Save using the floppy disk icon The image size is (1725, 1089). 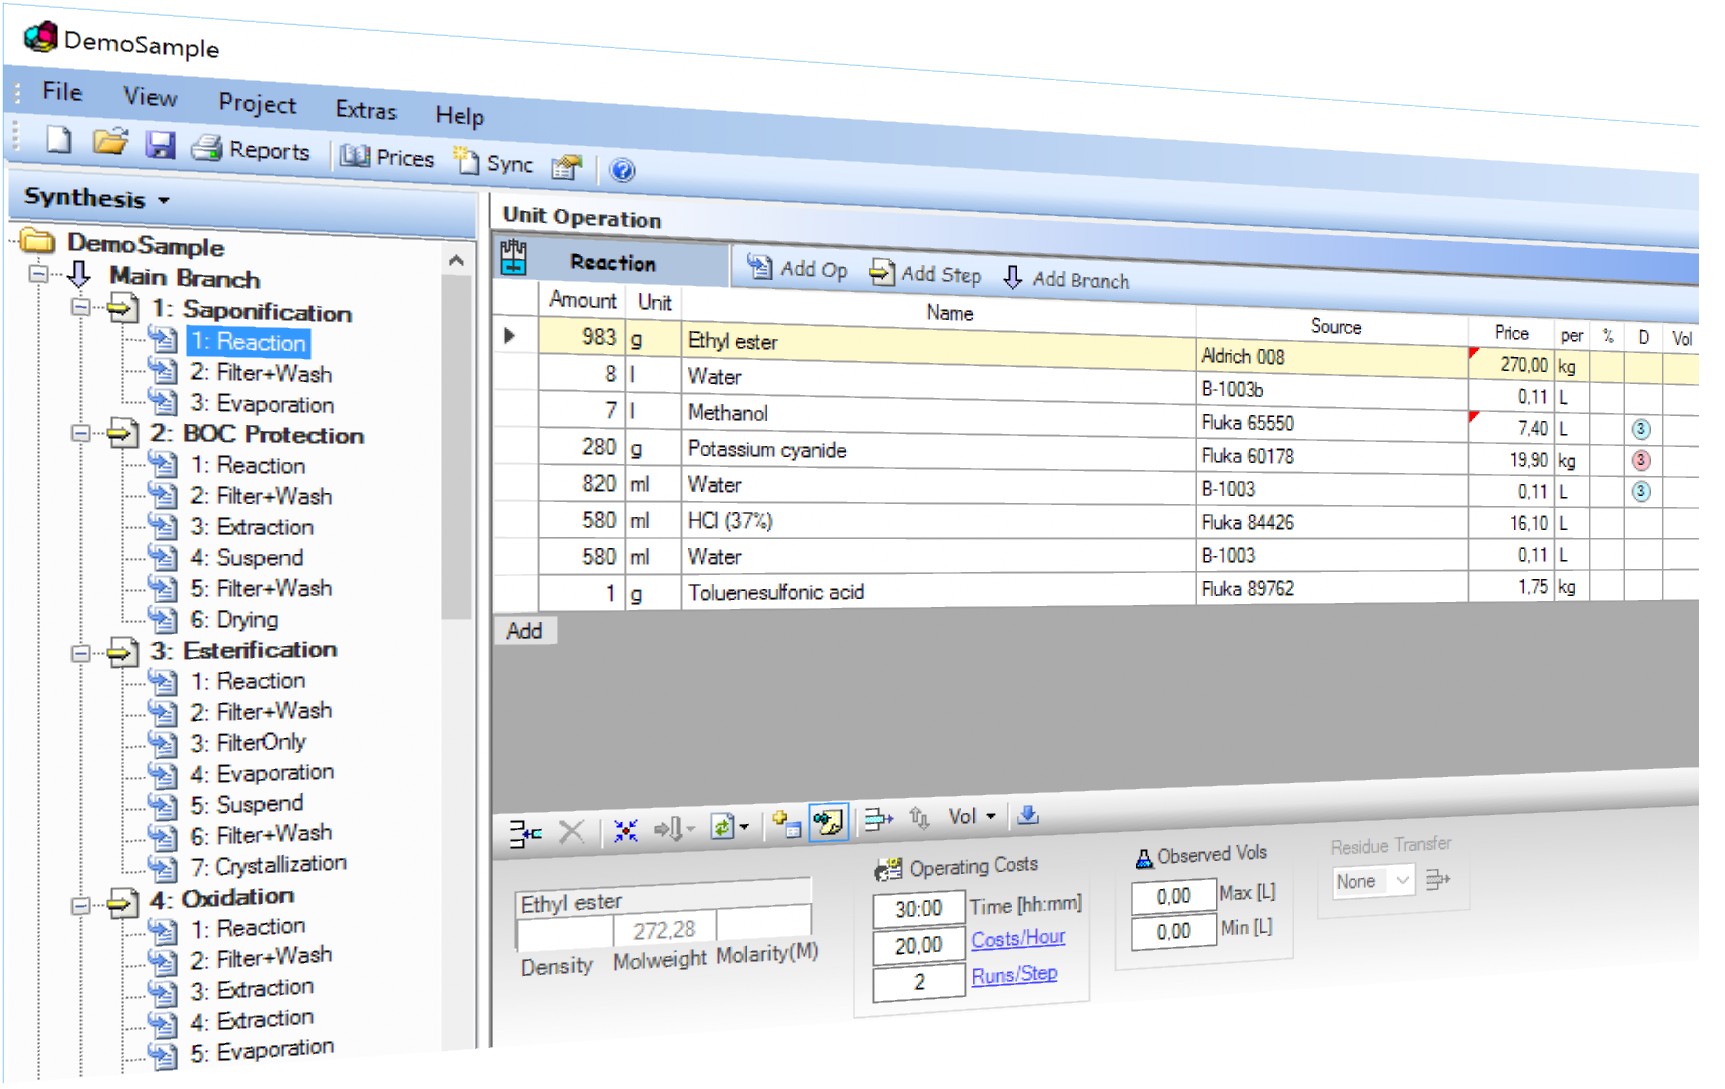(x=160, y=145)
